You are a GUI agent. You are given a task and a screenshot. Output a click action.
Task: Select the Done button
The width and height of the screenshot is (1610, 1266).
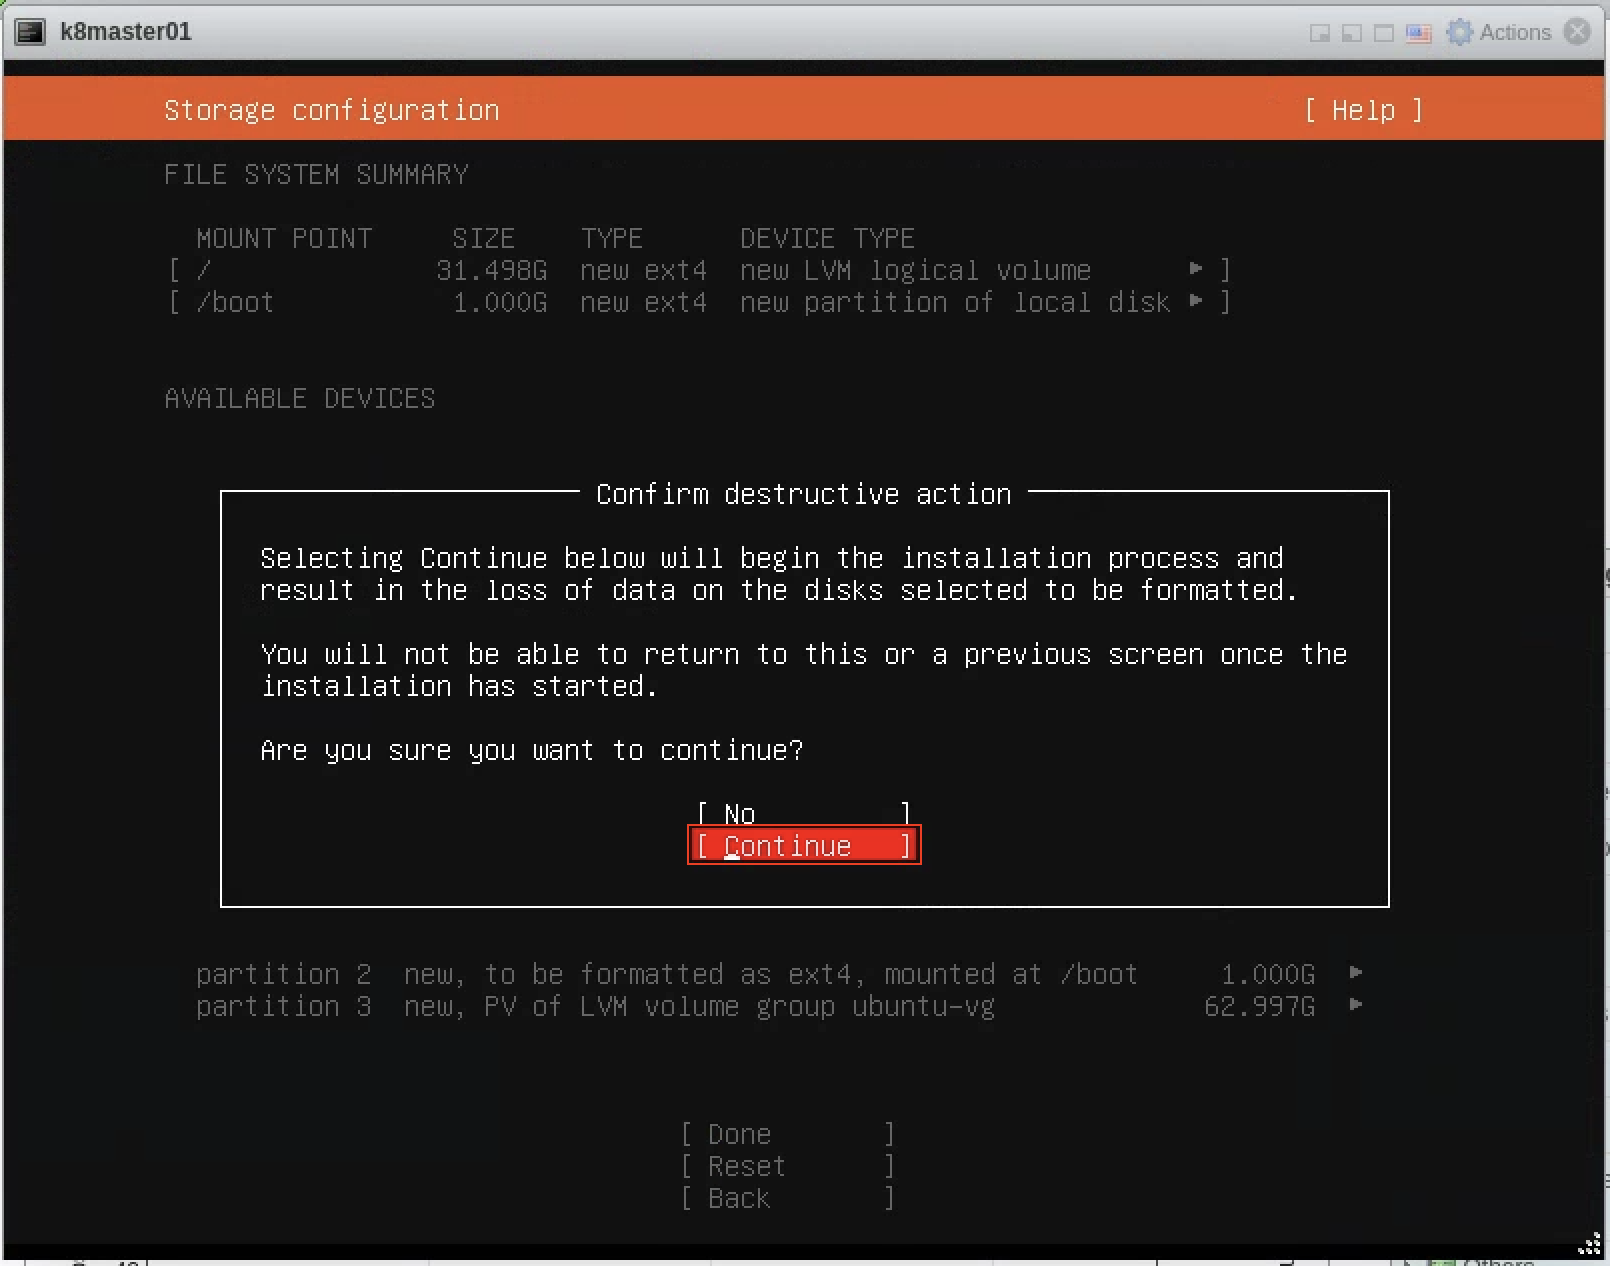click(787, 1134)
